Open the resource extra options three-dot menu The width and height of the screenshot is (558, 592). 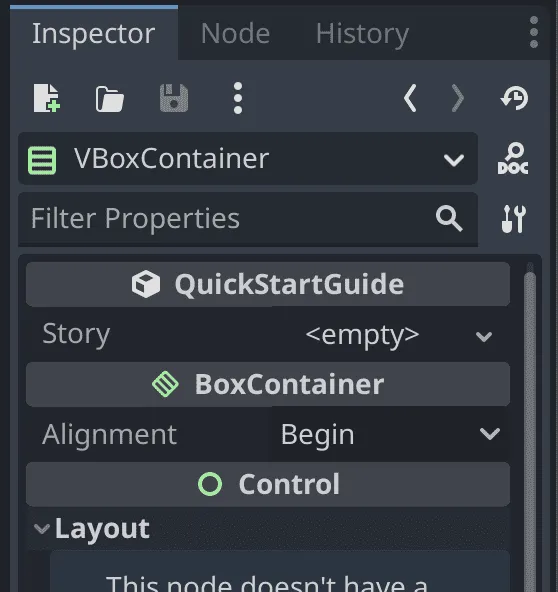[237, 98]
